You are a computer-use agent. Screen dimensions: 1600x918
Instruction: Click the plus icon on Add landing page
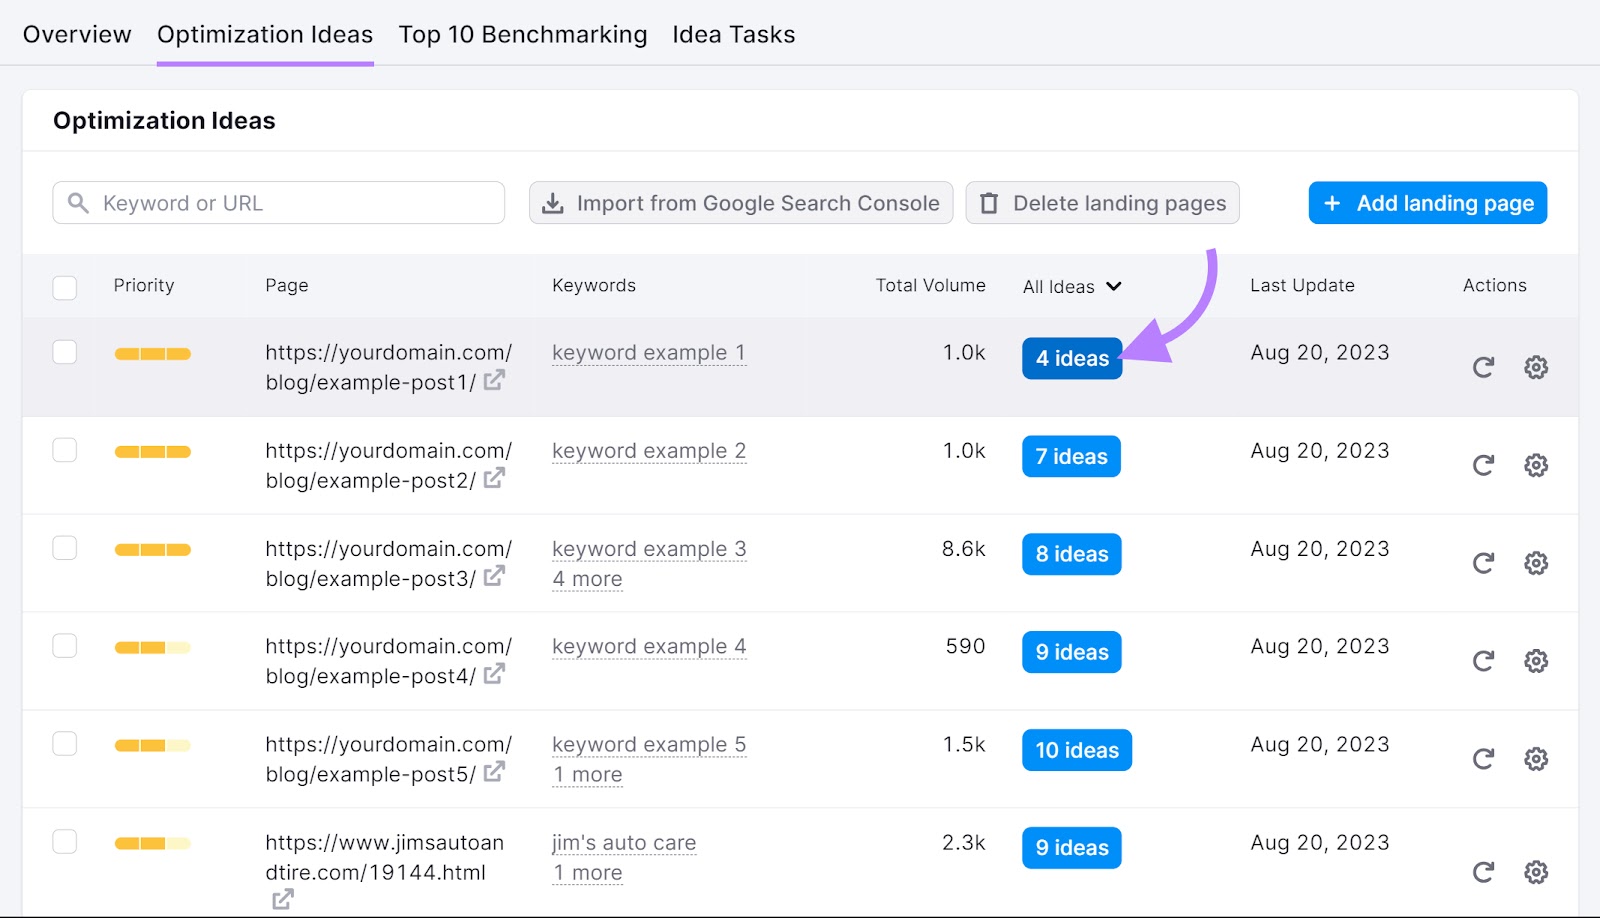1332,203
